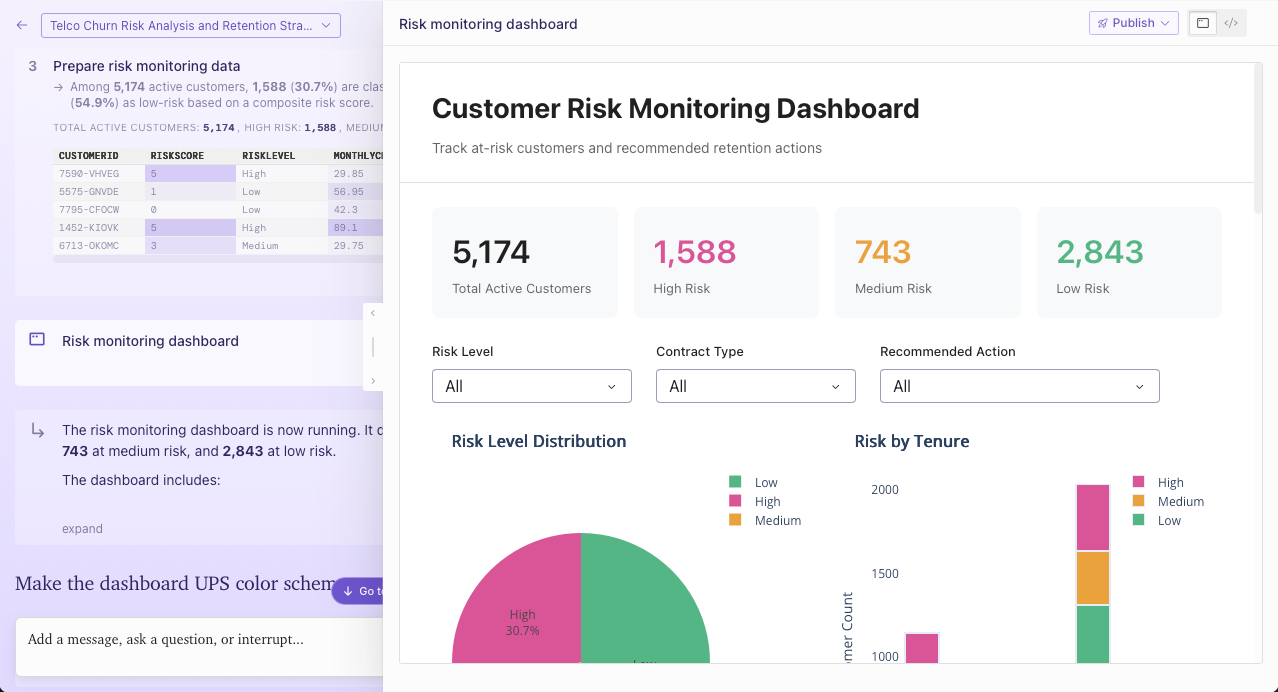This screenshot has width=1278, height=692.
Task: Click the RISKSCORE column header
Action: click(190, 156)
